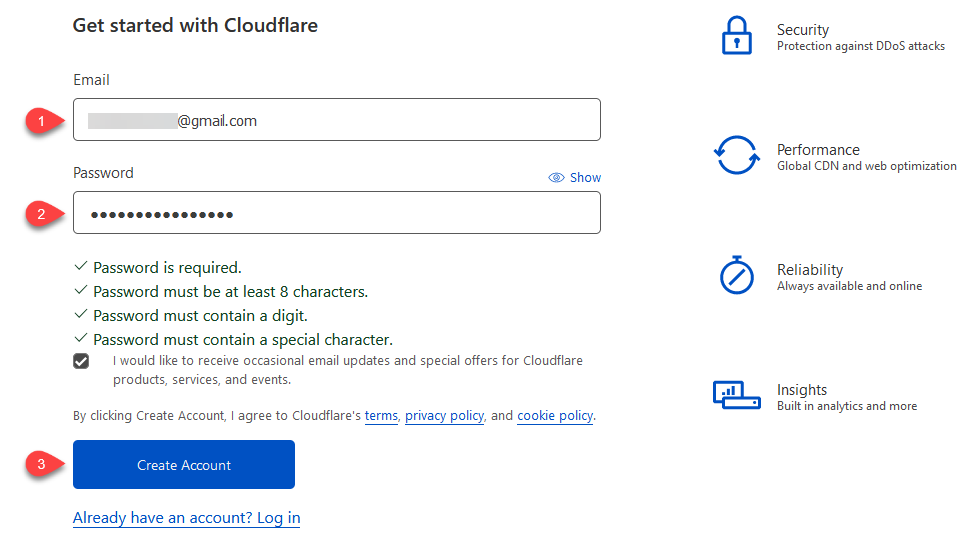Viewport: 977px width, 549px height.
Task: Click 'Password must contain a special character.' text
Action: 243,340
